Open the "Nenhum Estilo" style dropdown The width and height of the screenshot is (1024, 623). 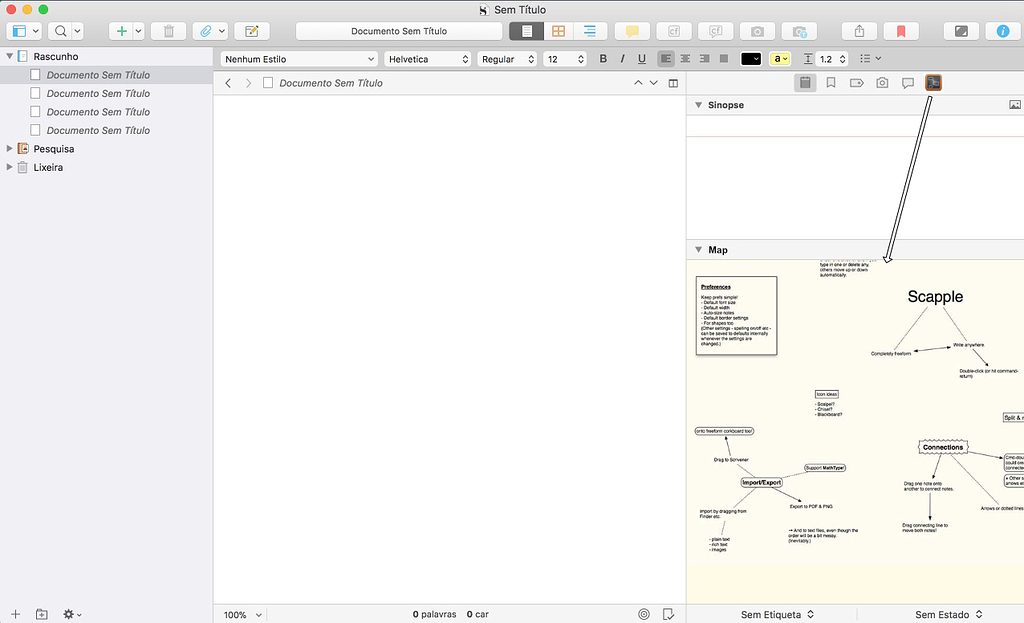tap(298, 58)
